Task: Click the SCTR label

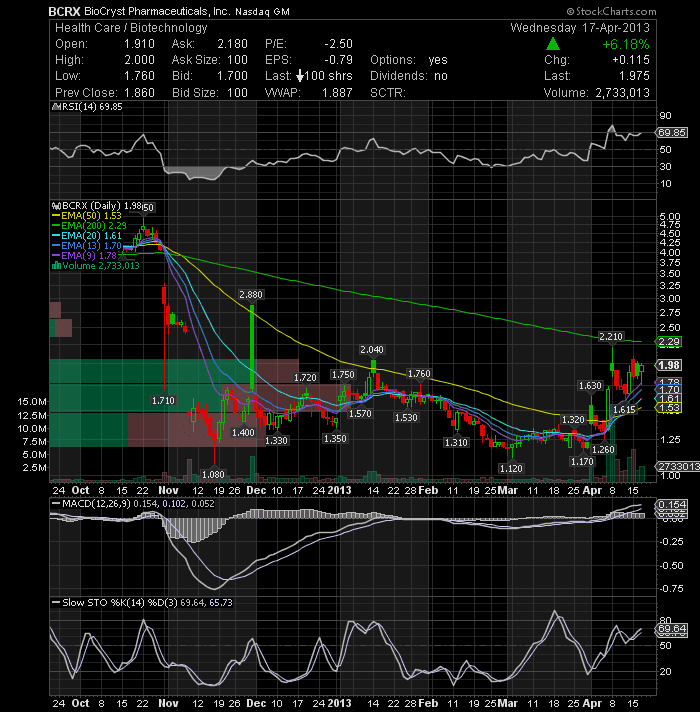Action: (387, 93)
